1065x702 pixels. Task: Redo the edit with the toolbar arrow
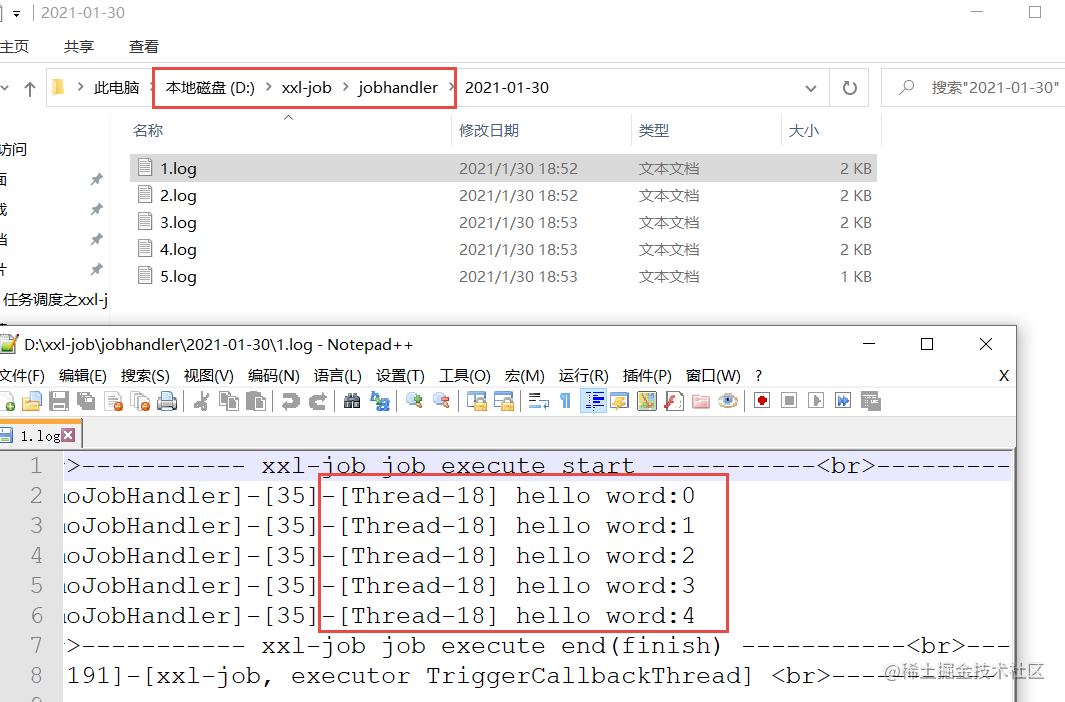point(318,401)
